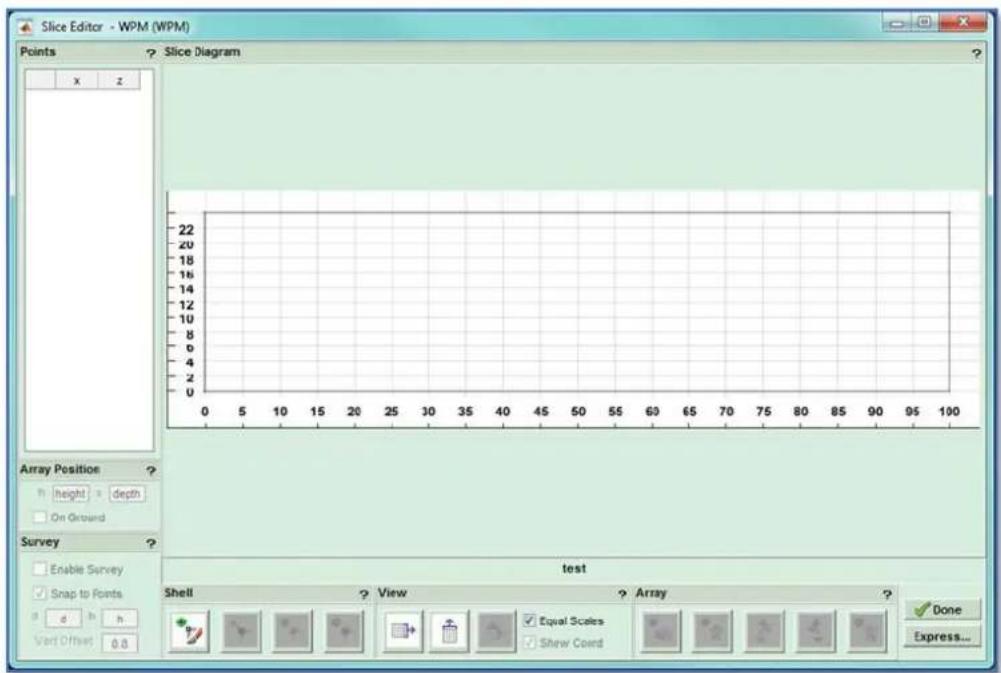This screenshot has width=1001, height=673.
Task: Open help for the Shell panel
Action: [364, 594]
